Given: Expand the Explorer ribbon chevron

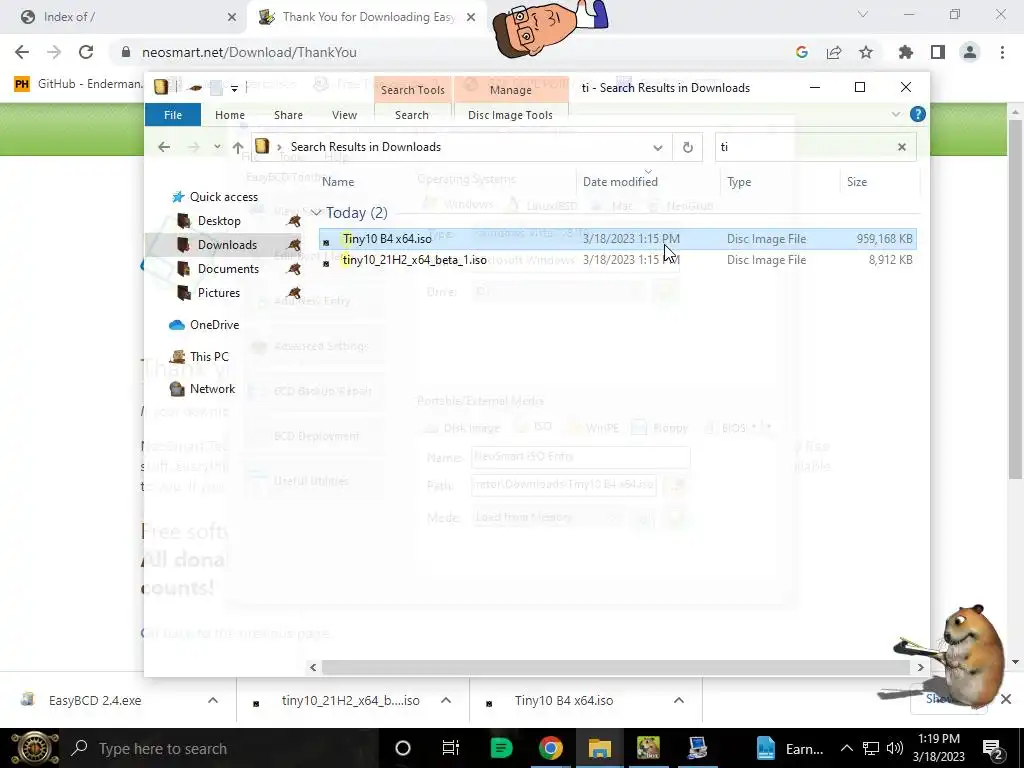Looking at the screenshot, I should pyautogui.click(x=895, y=114).
